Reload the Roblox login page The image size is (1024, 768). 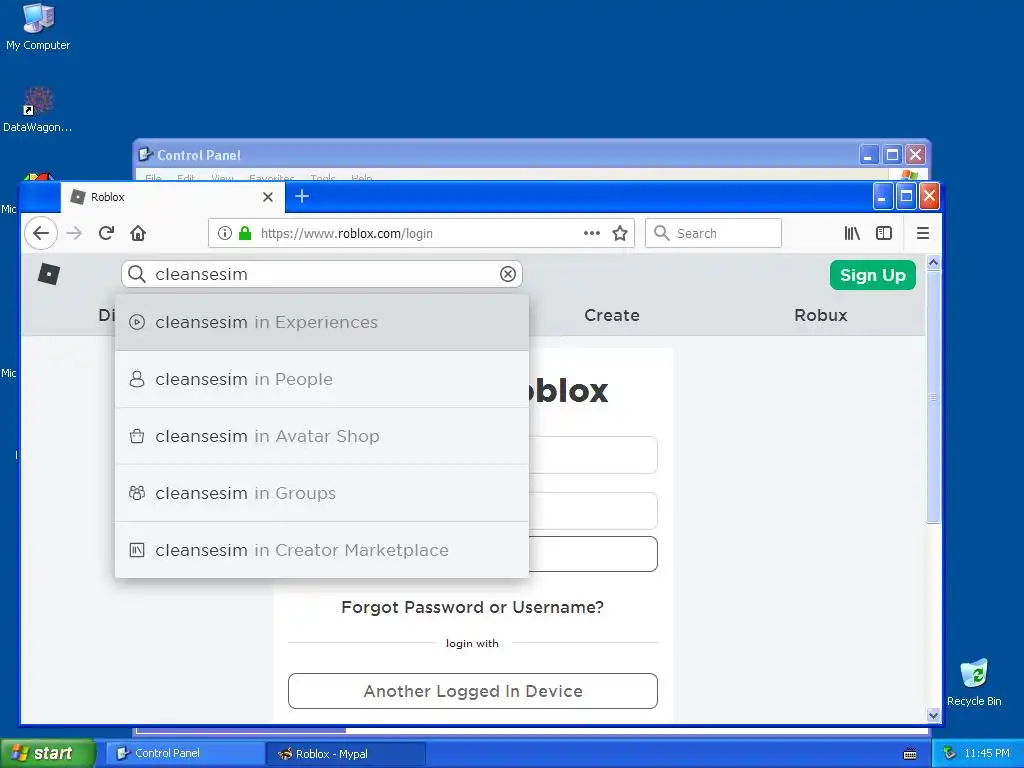(x=106, y=233)
